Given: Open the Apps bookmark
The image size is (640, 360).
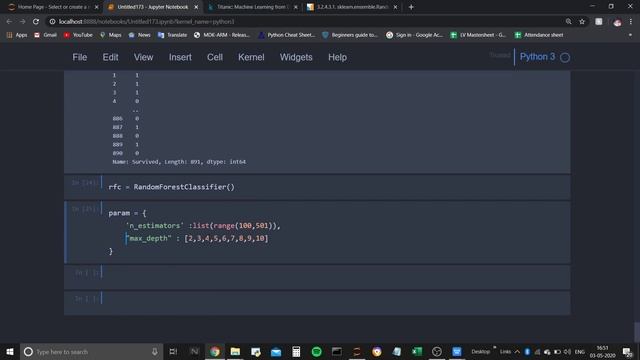Looking at the screenshot, I should [x=17, y=35].
